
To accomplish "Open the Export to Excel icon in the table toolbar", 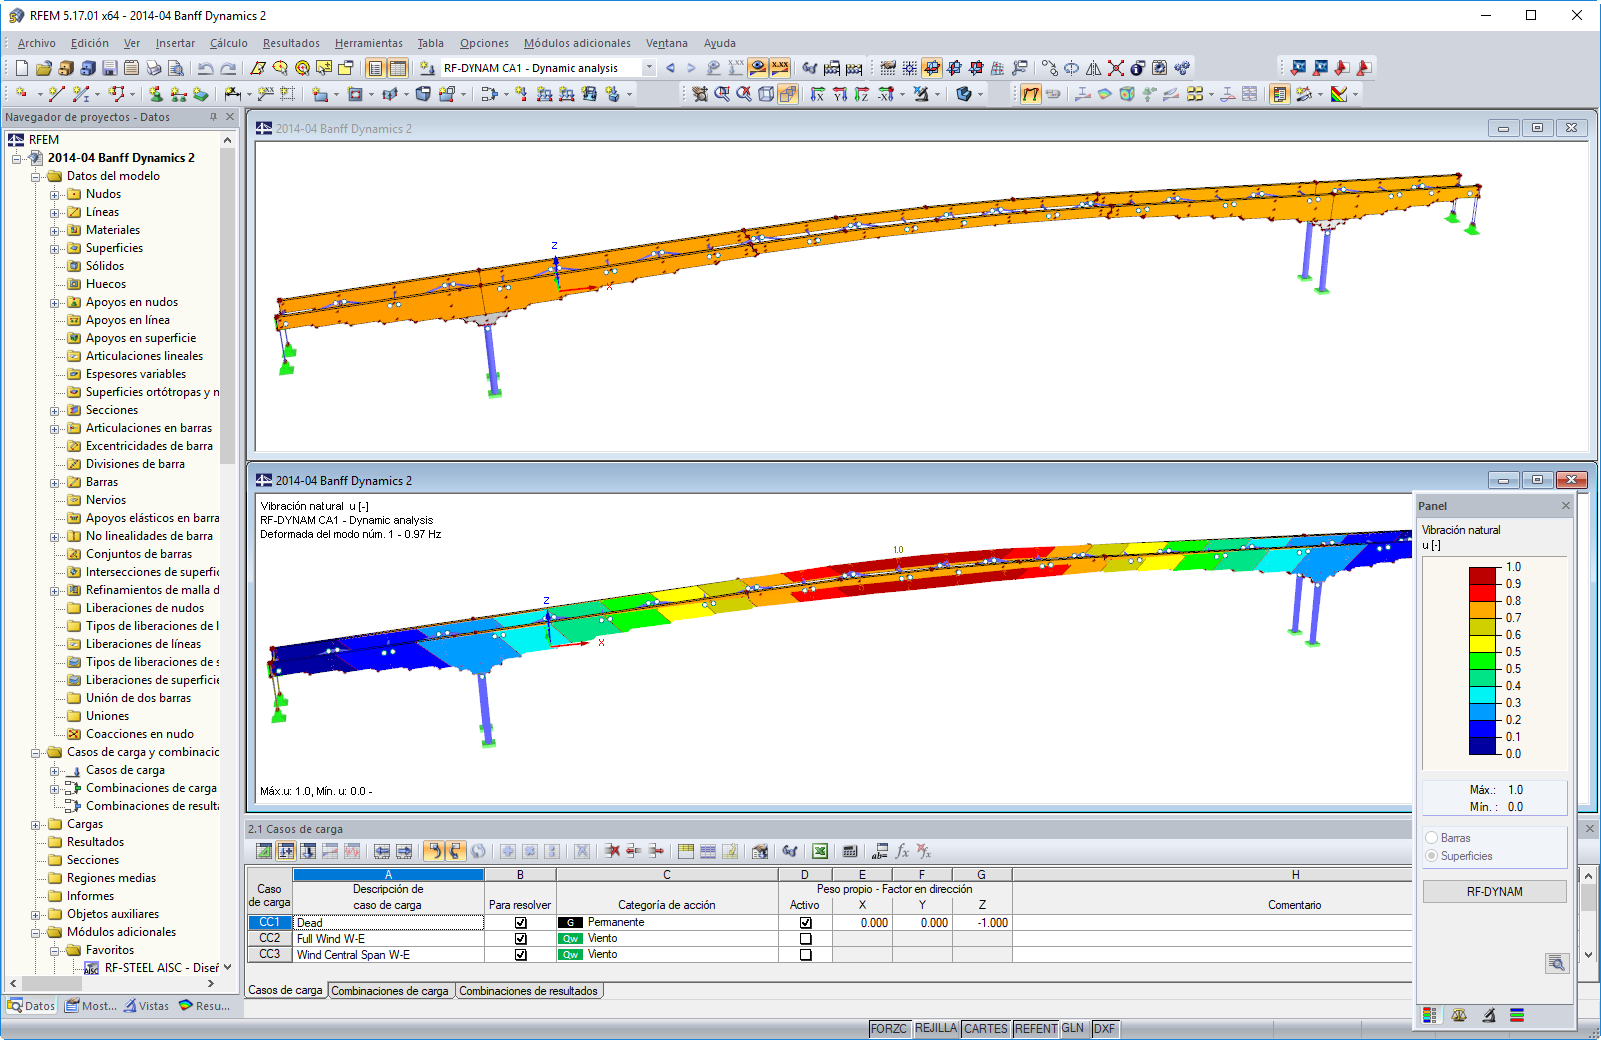I will [820, 851].
